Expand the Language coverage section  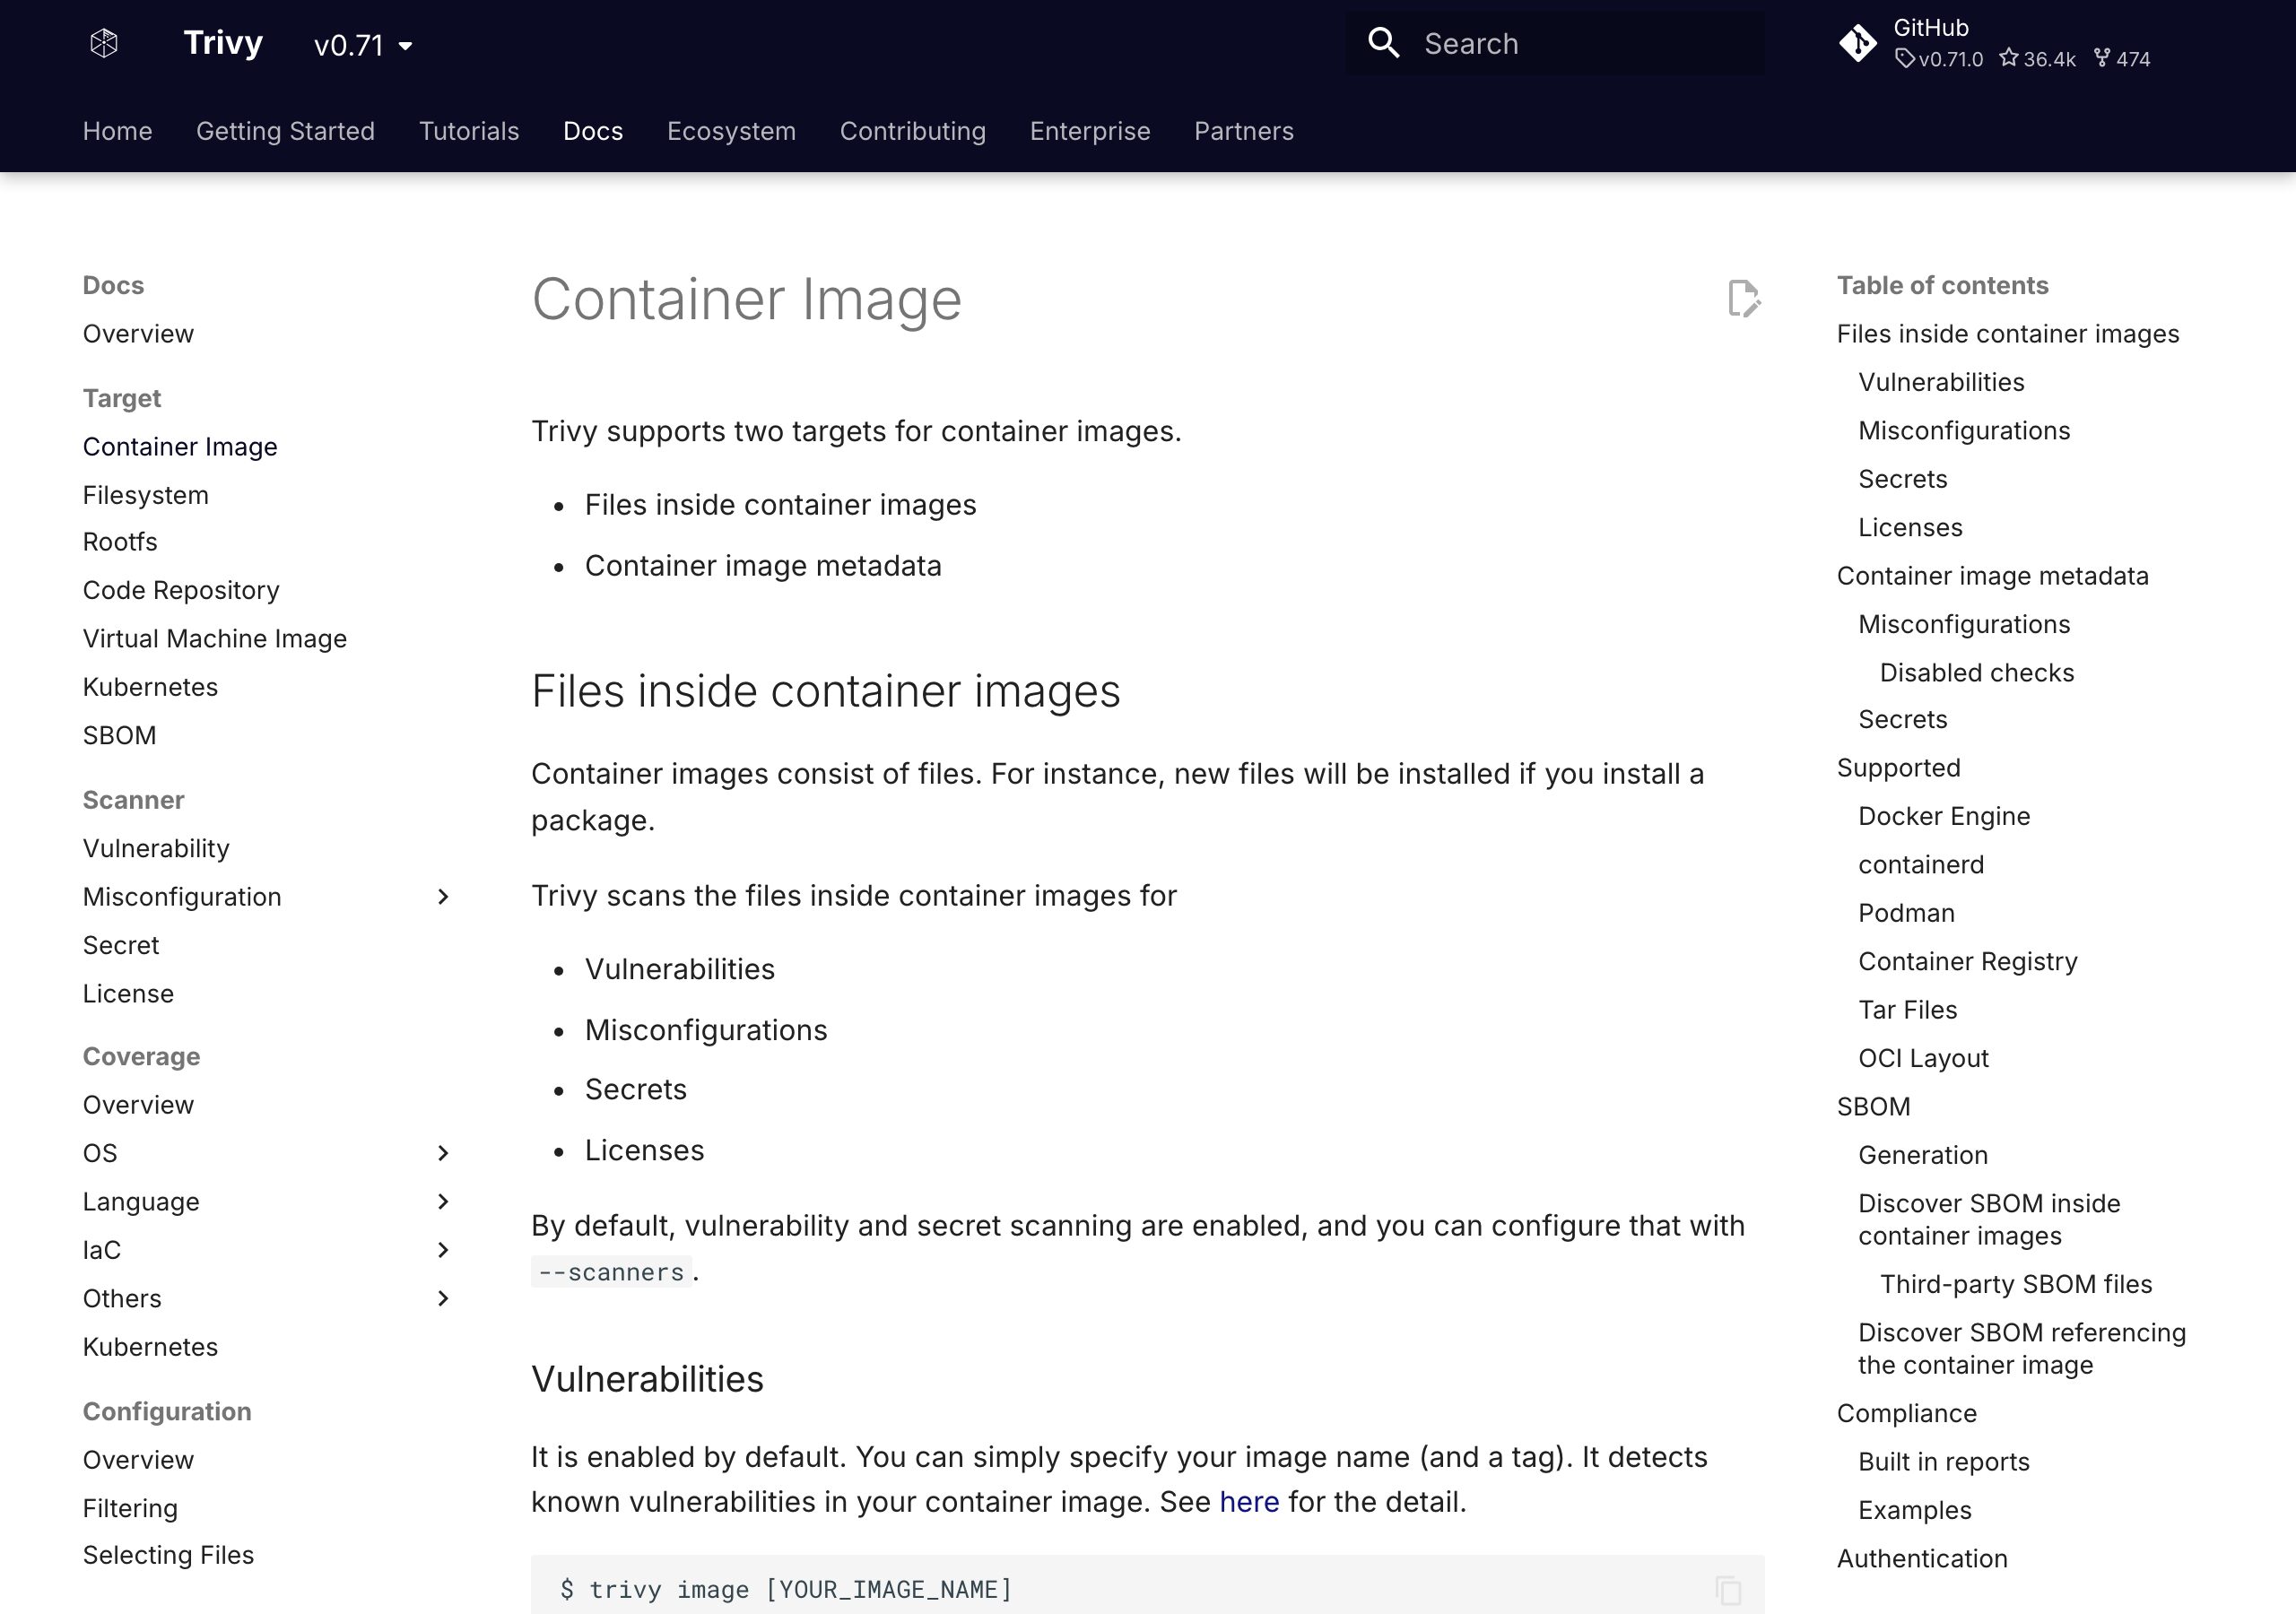tap(443, 1201)
